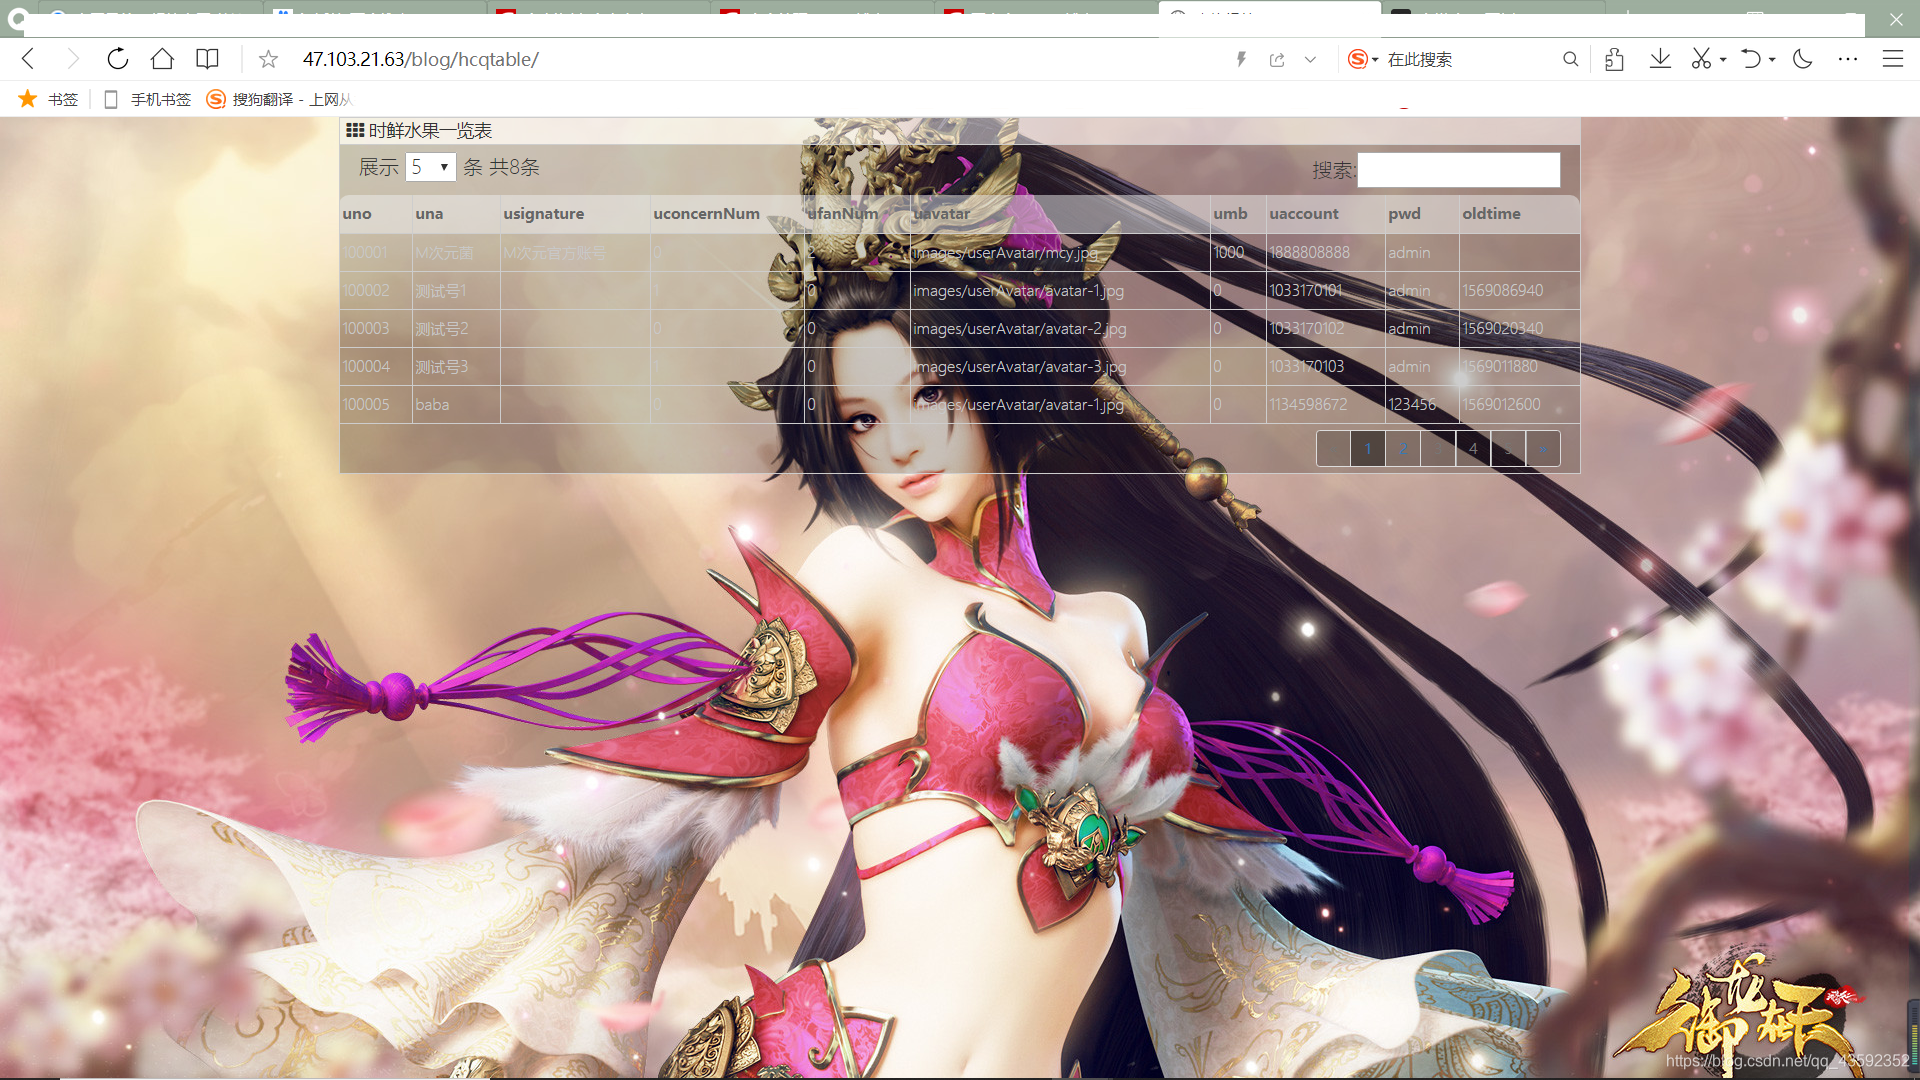The image size is (1920, 1080).
Task: Open the browser extensions puzzle icon
Action: pyautogui.click(x=1614, y=59)
